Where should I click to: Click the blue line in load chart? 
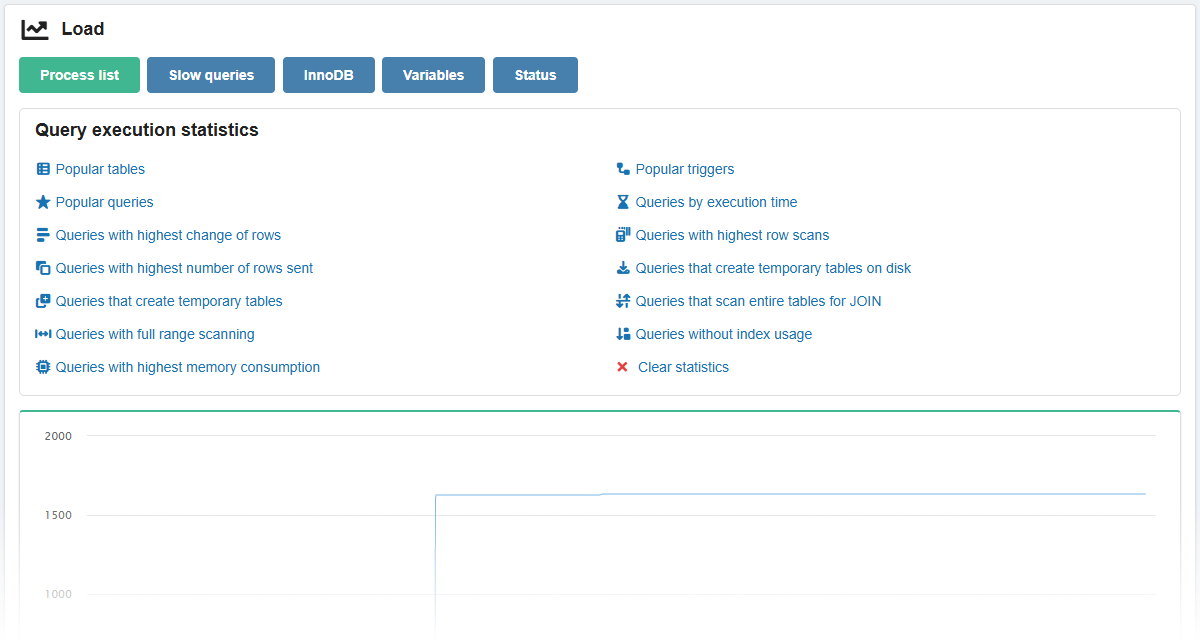click(x=800, y=494)
